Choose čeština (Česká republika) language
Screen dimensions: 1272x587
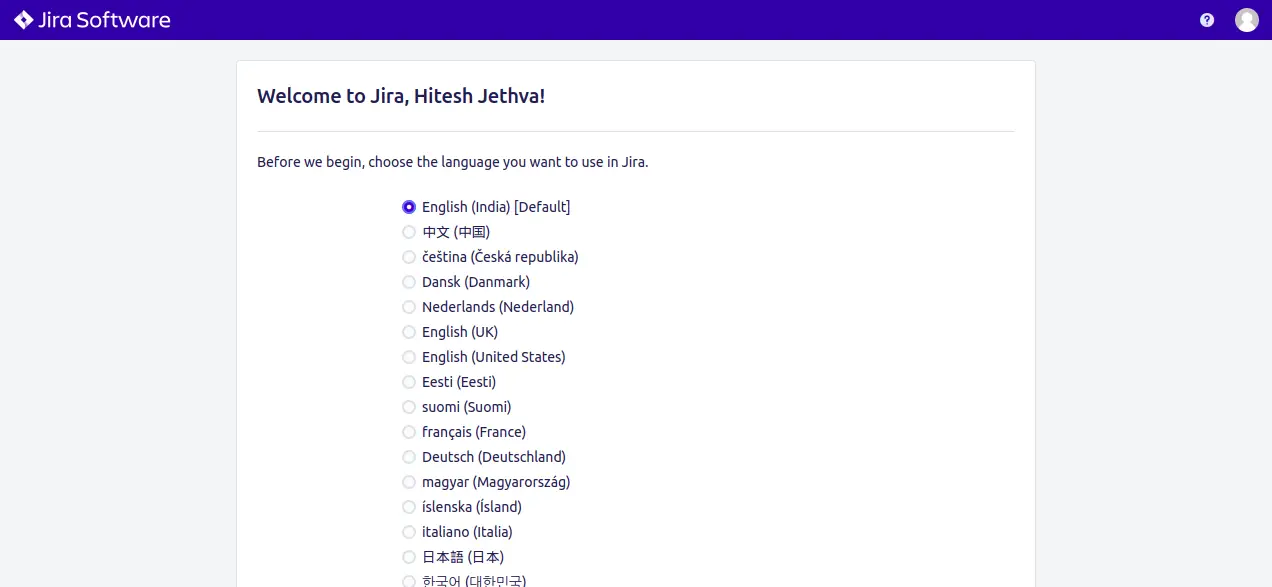point(409,257)
